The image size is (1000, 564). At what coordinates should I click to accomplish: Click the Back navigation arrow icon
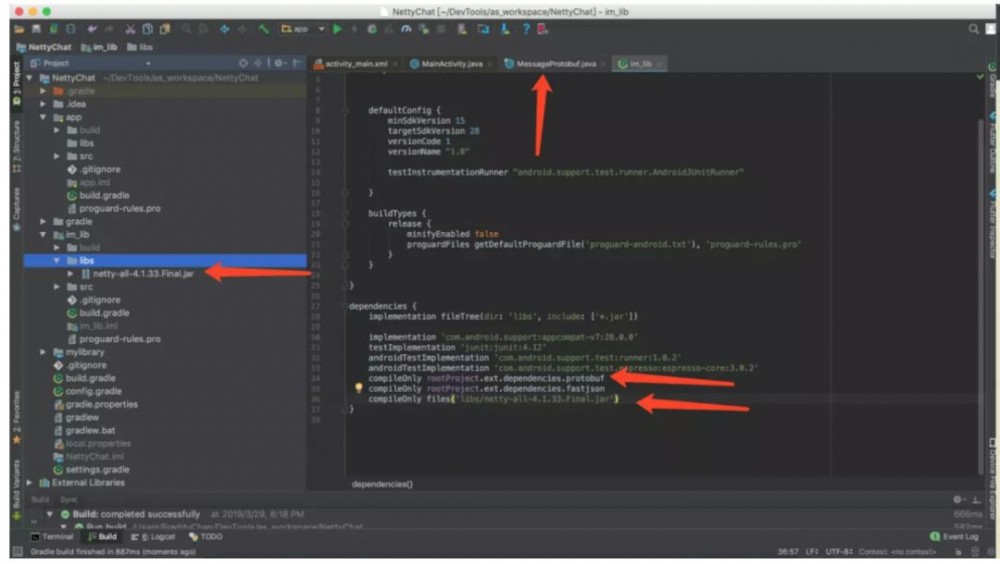pyautogui.click(x=224, y=29)
